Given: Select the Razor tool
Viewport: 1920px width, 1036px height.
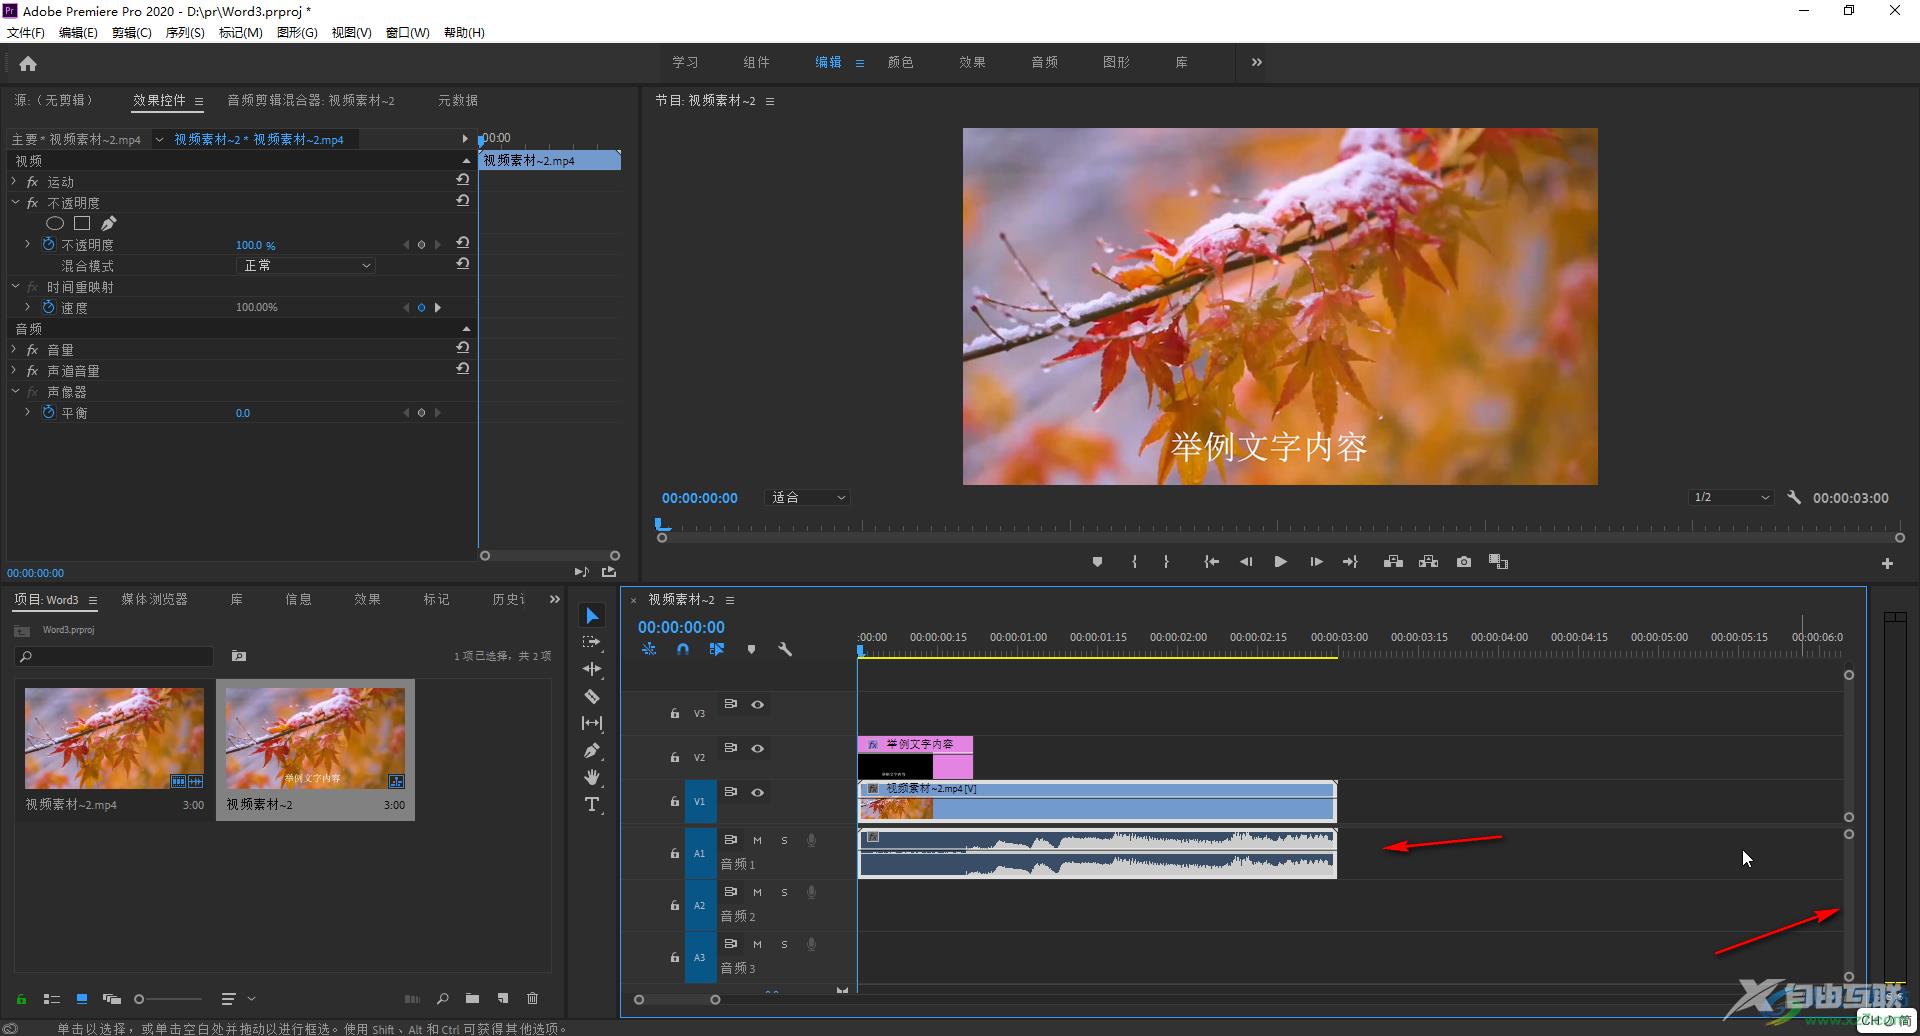Looking at the screenshot, I should pyautogui.click(x=592, y=696).
